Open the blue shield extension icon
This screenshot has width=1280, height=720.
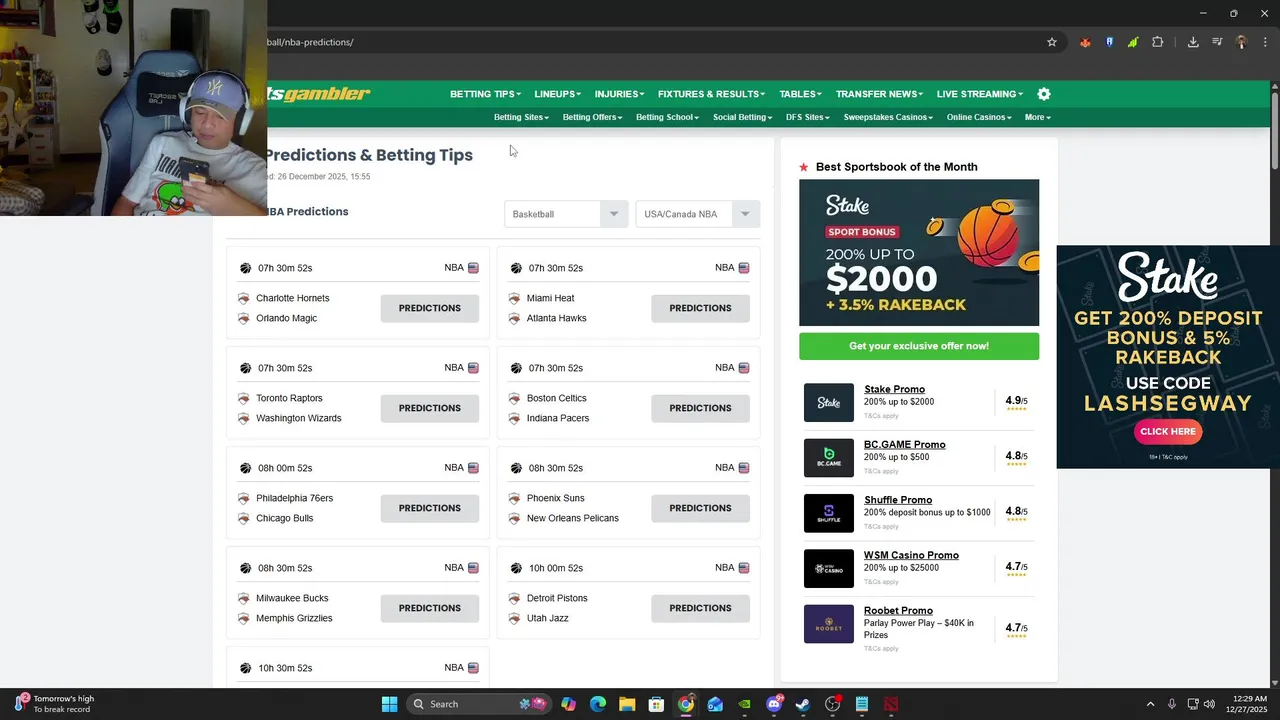1109,42
